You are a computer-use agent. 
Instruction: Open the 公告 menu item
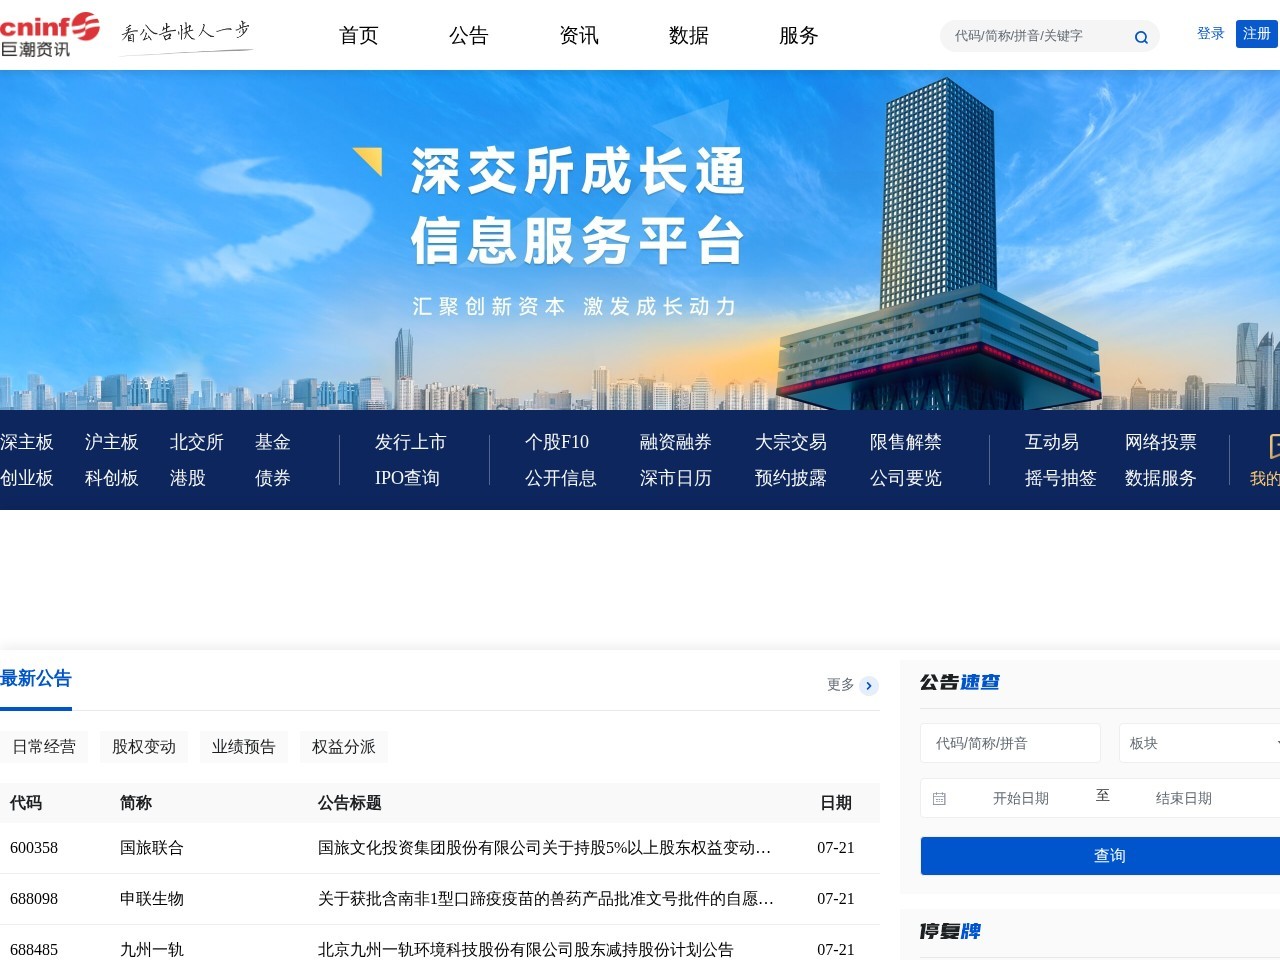point(469,35)
